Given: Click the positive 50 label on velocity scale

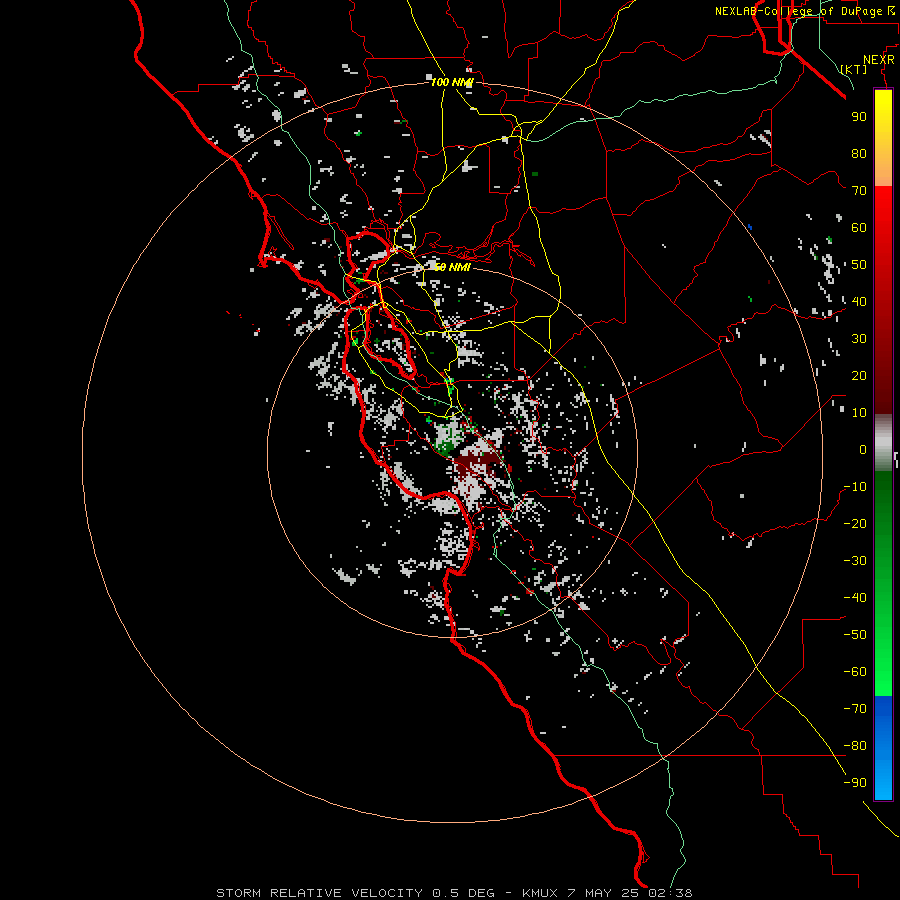Looking at the screenshot, I should (x=859, y=265).
